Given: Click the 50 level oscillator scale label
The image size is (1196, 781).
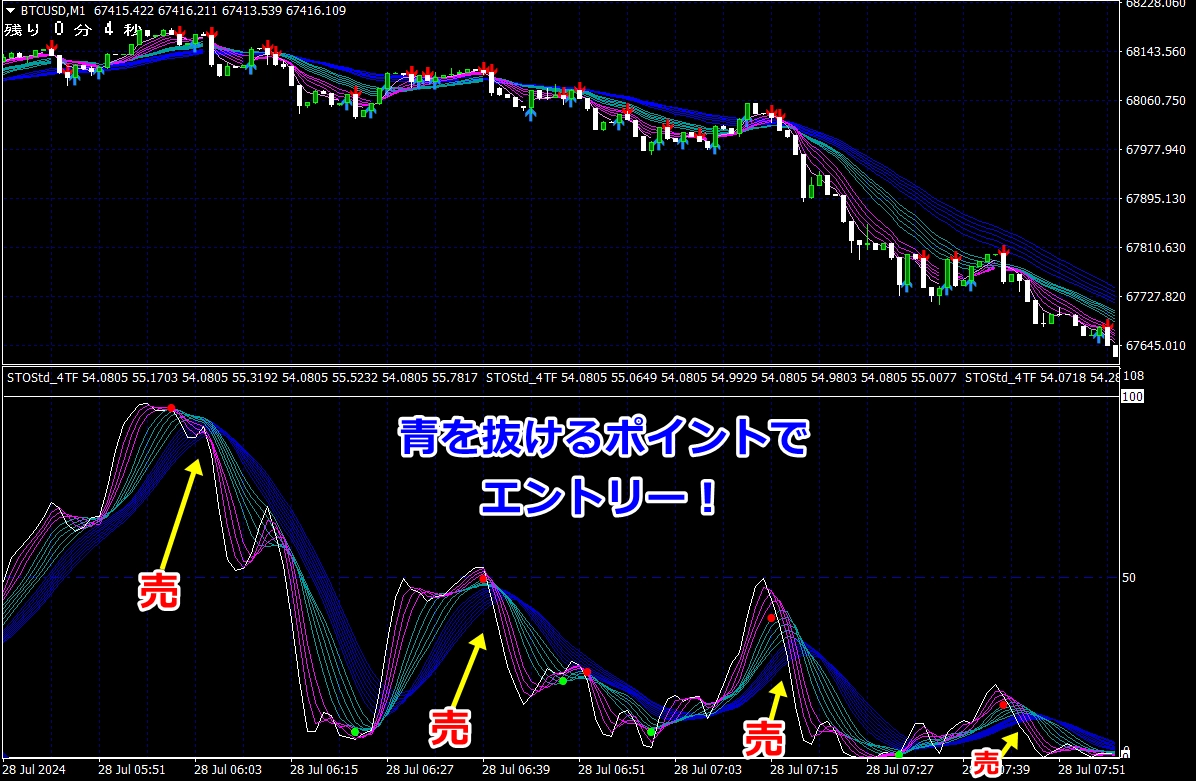Looking at the screenshot, I should (1129, 578).
